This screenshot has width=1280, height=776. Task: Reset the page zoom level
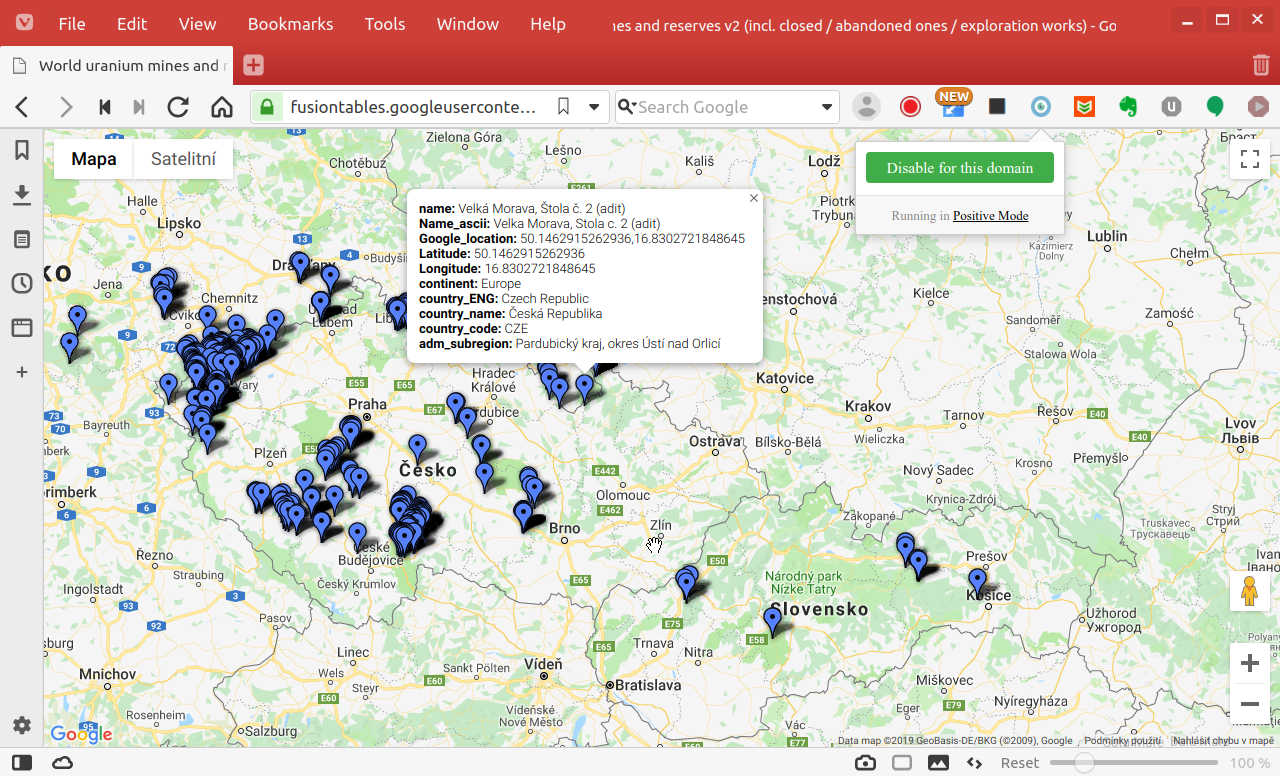pyautogui.click(x=1020, y=763)
